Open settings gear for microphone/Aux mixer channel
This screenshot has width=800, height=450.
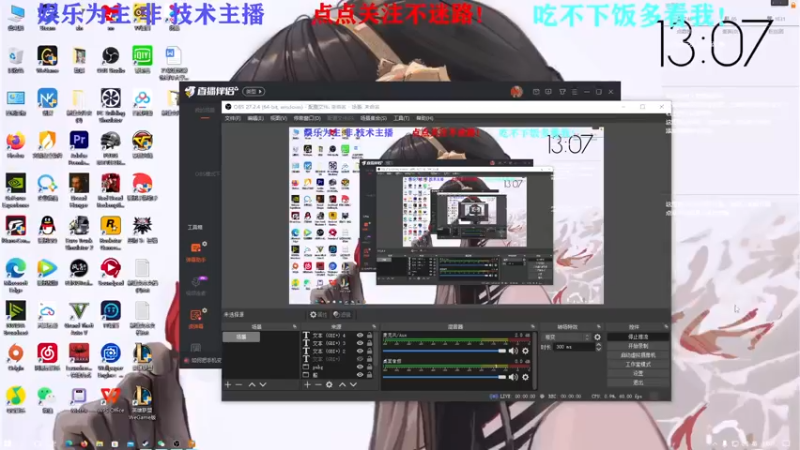pos(525,351)
